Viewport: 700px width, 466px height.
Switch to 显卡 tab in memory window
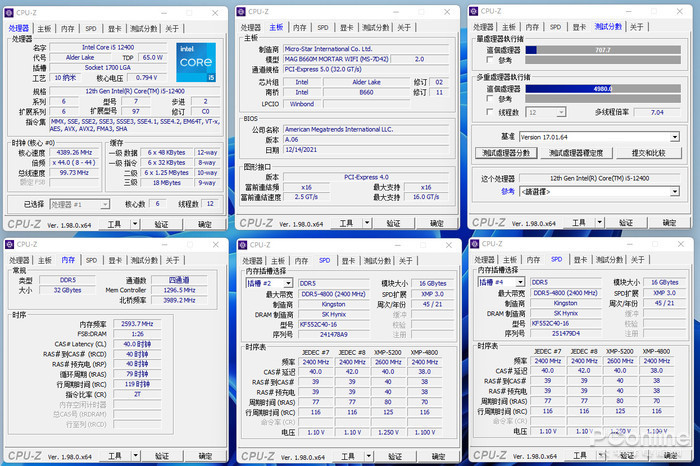point(115,260)
